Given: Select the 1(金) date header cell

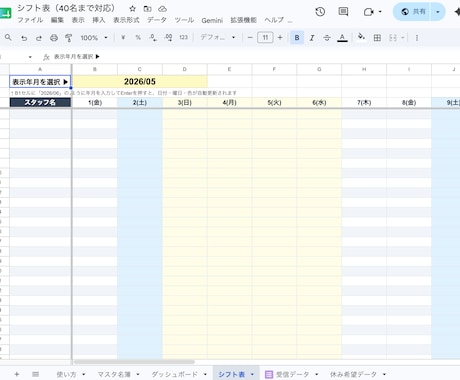Looking at the screenshot, I should (95, 102).
